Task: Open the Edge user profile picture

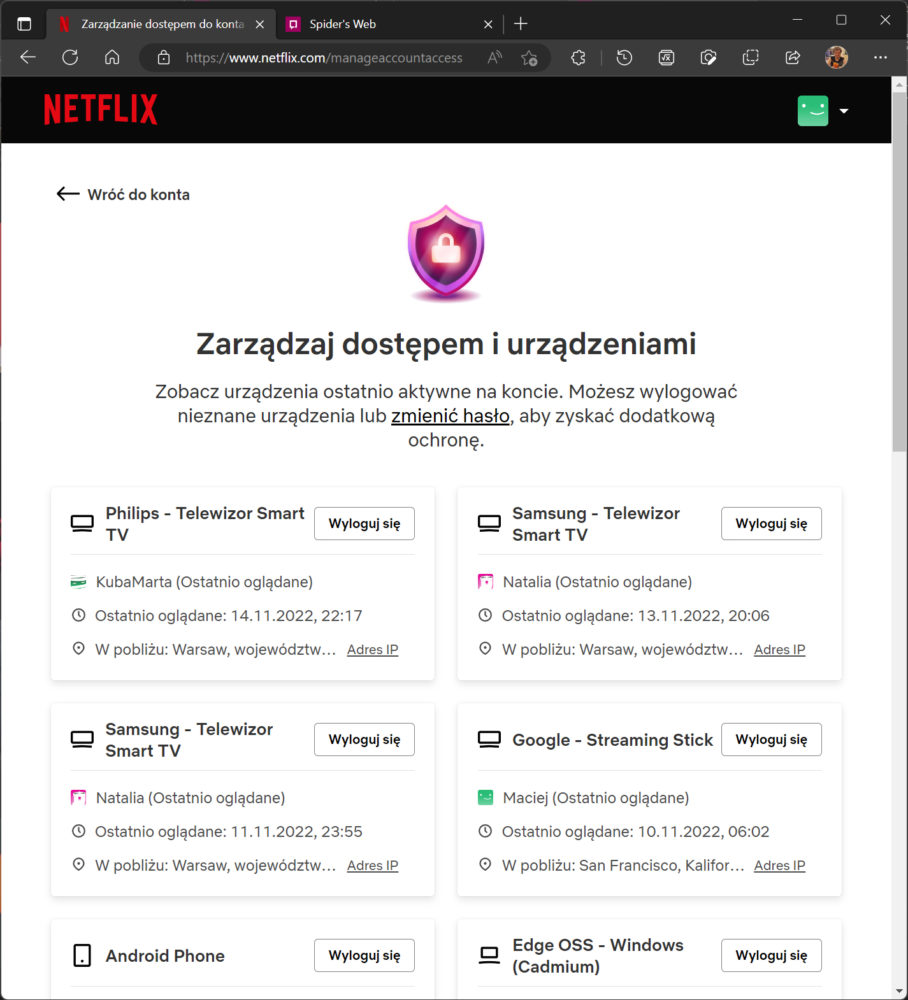Action: (x=837, y=58)
